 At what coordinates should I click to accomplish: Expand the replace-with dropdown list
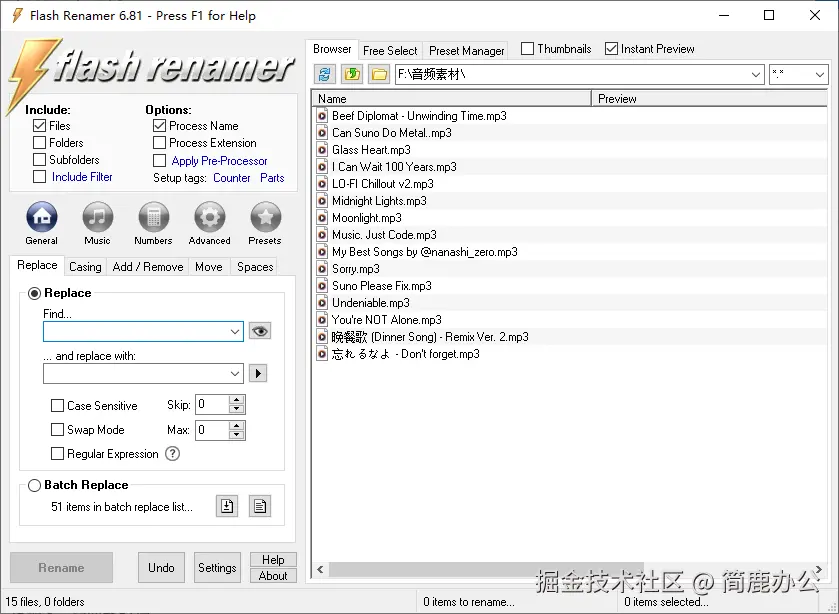pyautogui.click(x=234, y=374)
